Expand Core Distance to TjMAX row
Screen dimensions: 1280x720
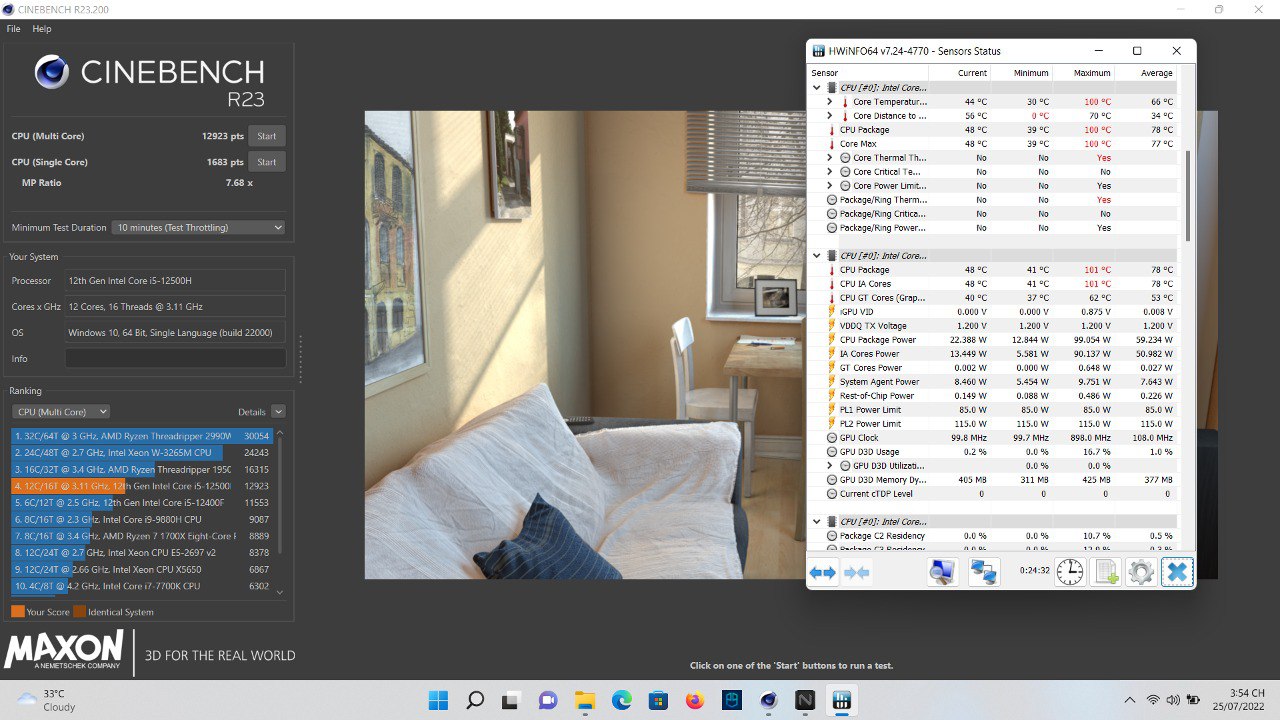(x=830, y=116)
